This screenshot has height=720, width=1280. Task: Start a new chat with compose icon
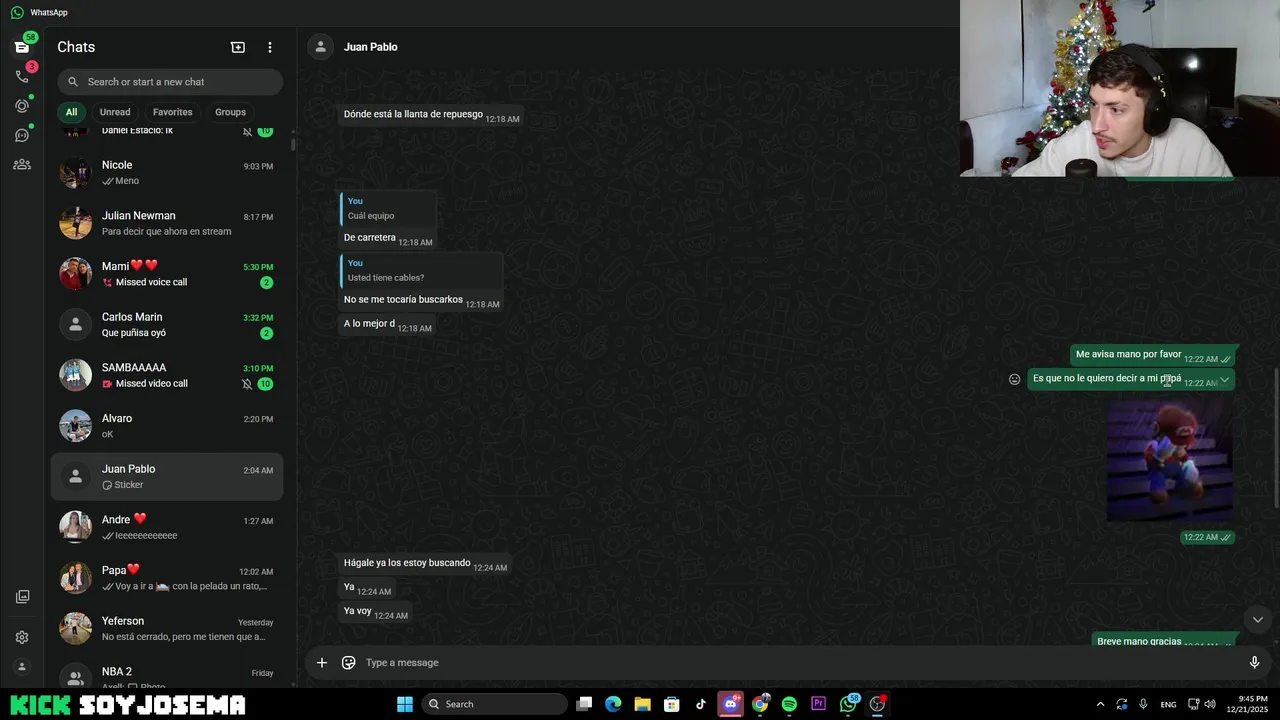click(x=238, y=47)
